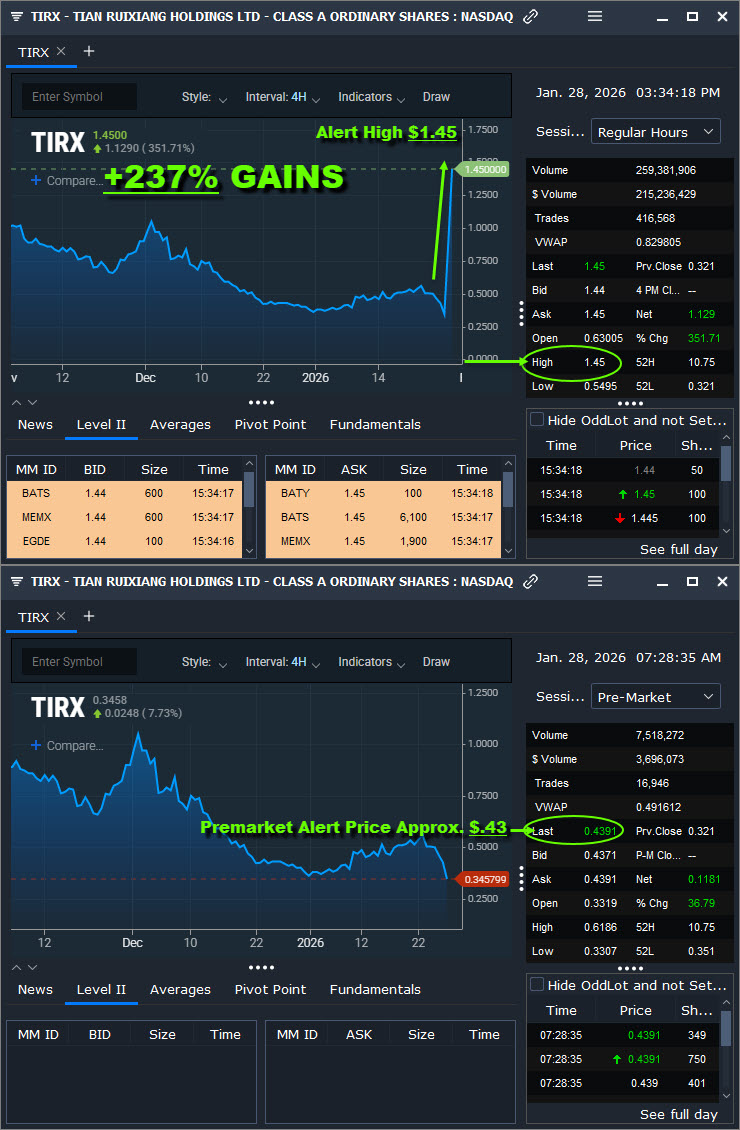Click Compare plus icon on top chart

tap(36, 180)
